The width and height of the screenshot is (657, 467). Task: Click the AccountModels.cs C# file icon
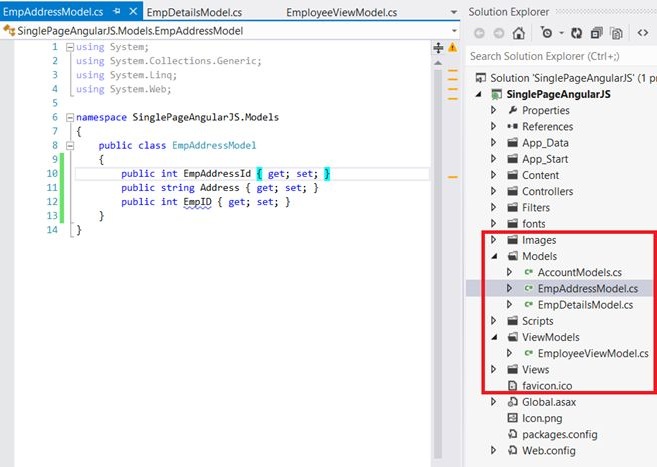529,272
